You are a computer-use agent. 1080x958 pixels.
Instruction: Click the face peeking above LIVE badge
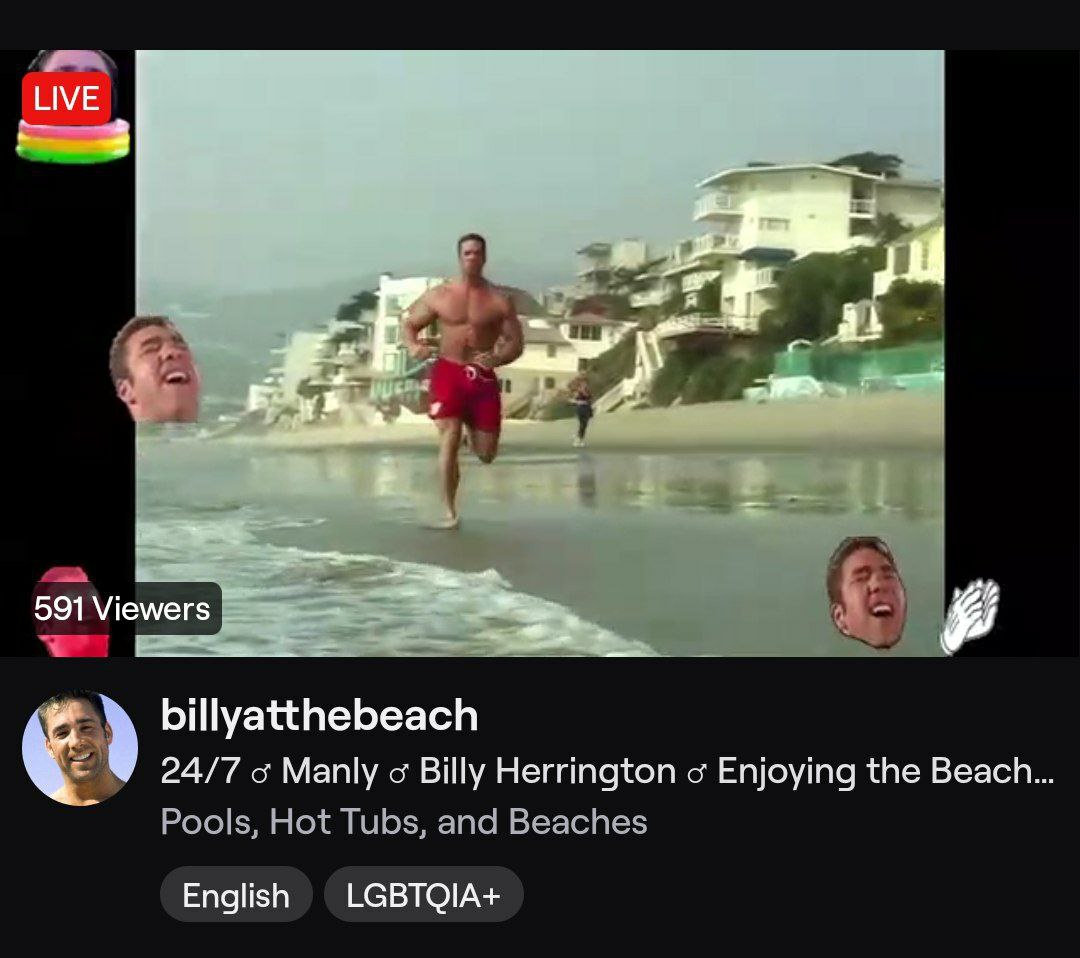[x=72, y=61]
